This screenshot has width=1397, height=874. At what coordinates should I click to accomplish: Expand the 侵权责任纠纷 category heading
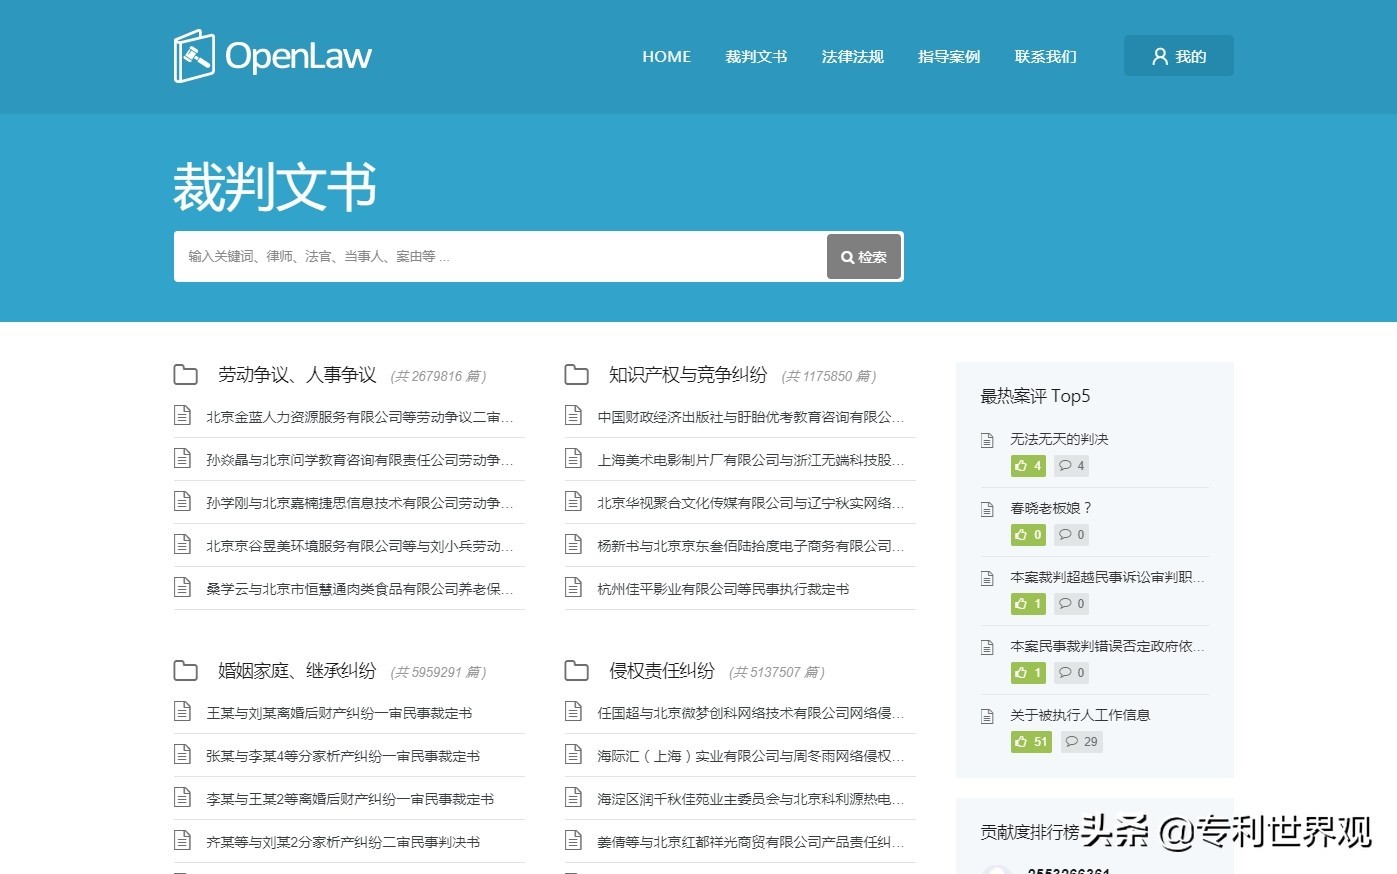(x=661, y=671)
